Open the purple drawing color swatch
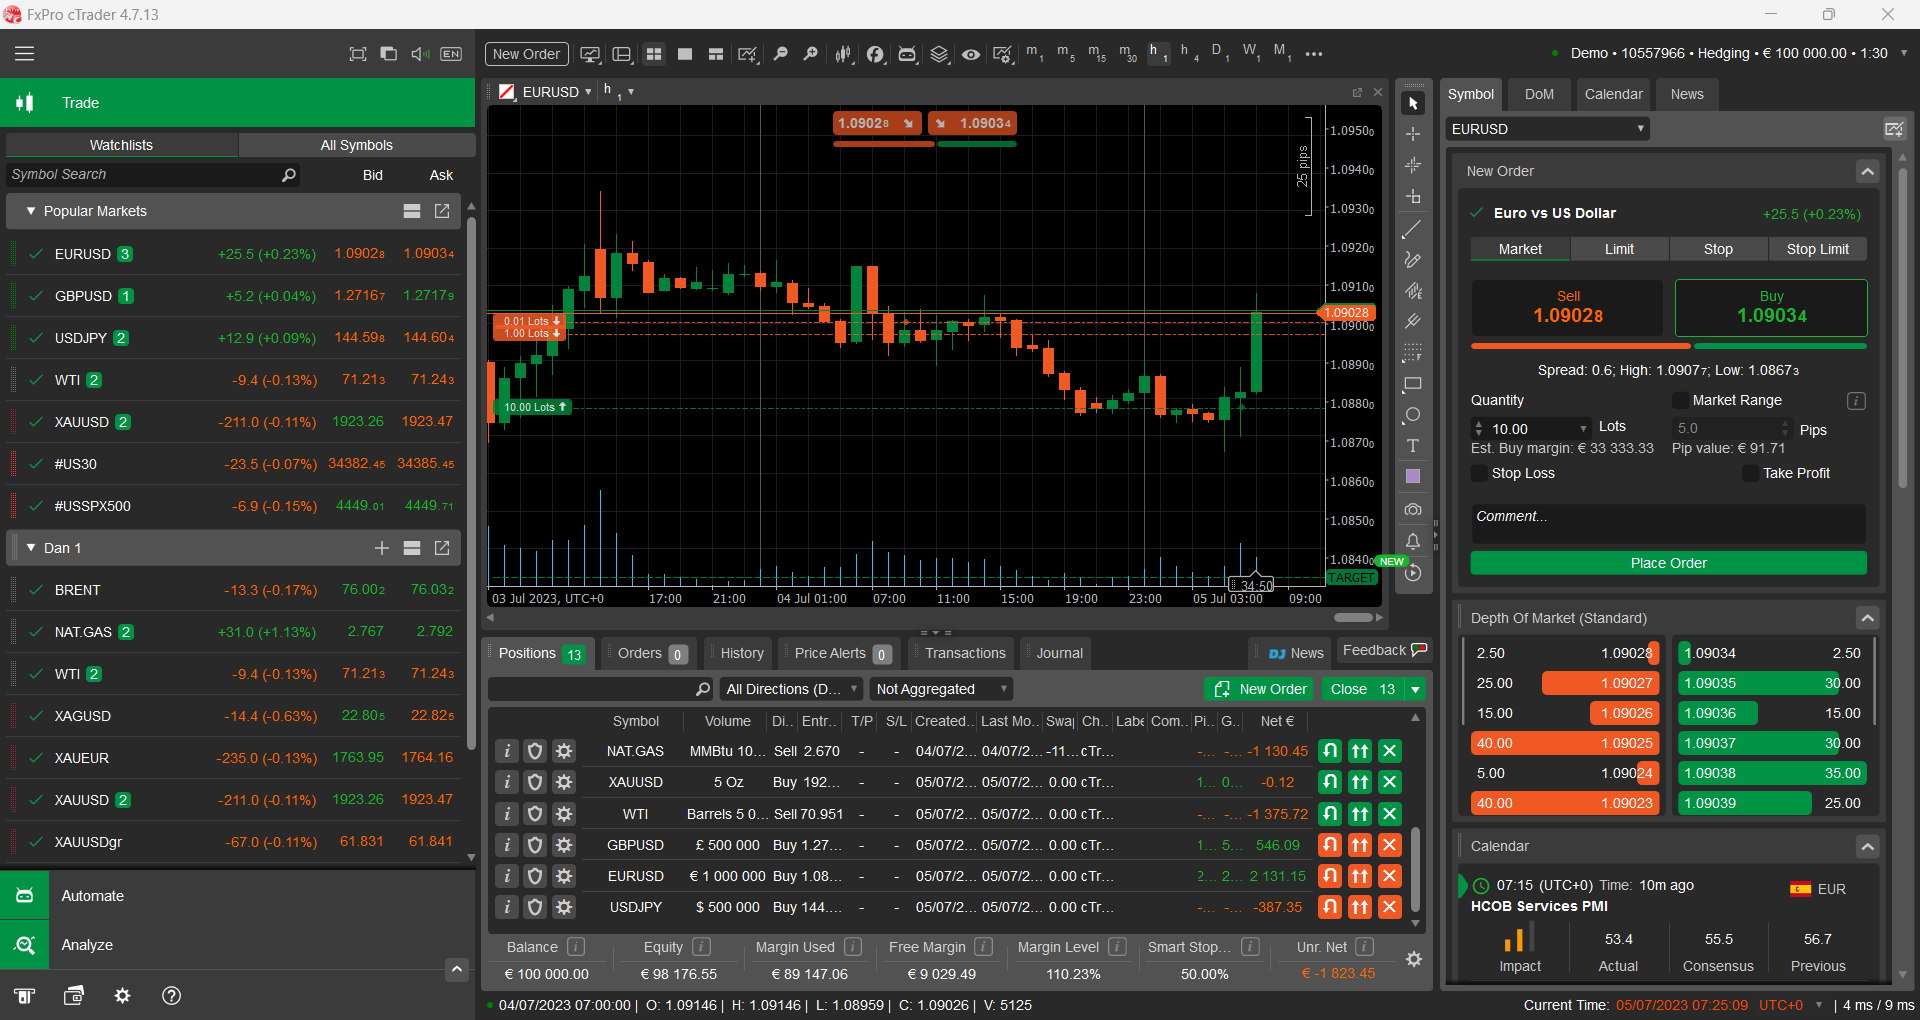Screen dimensions: 1920x1020 1413,477
